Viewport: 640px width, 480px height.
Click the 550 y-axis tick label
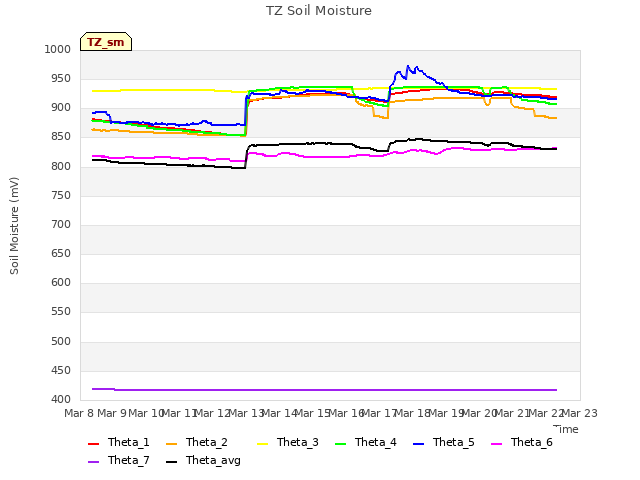point(61,312)
